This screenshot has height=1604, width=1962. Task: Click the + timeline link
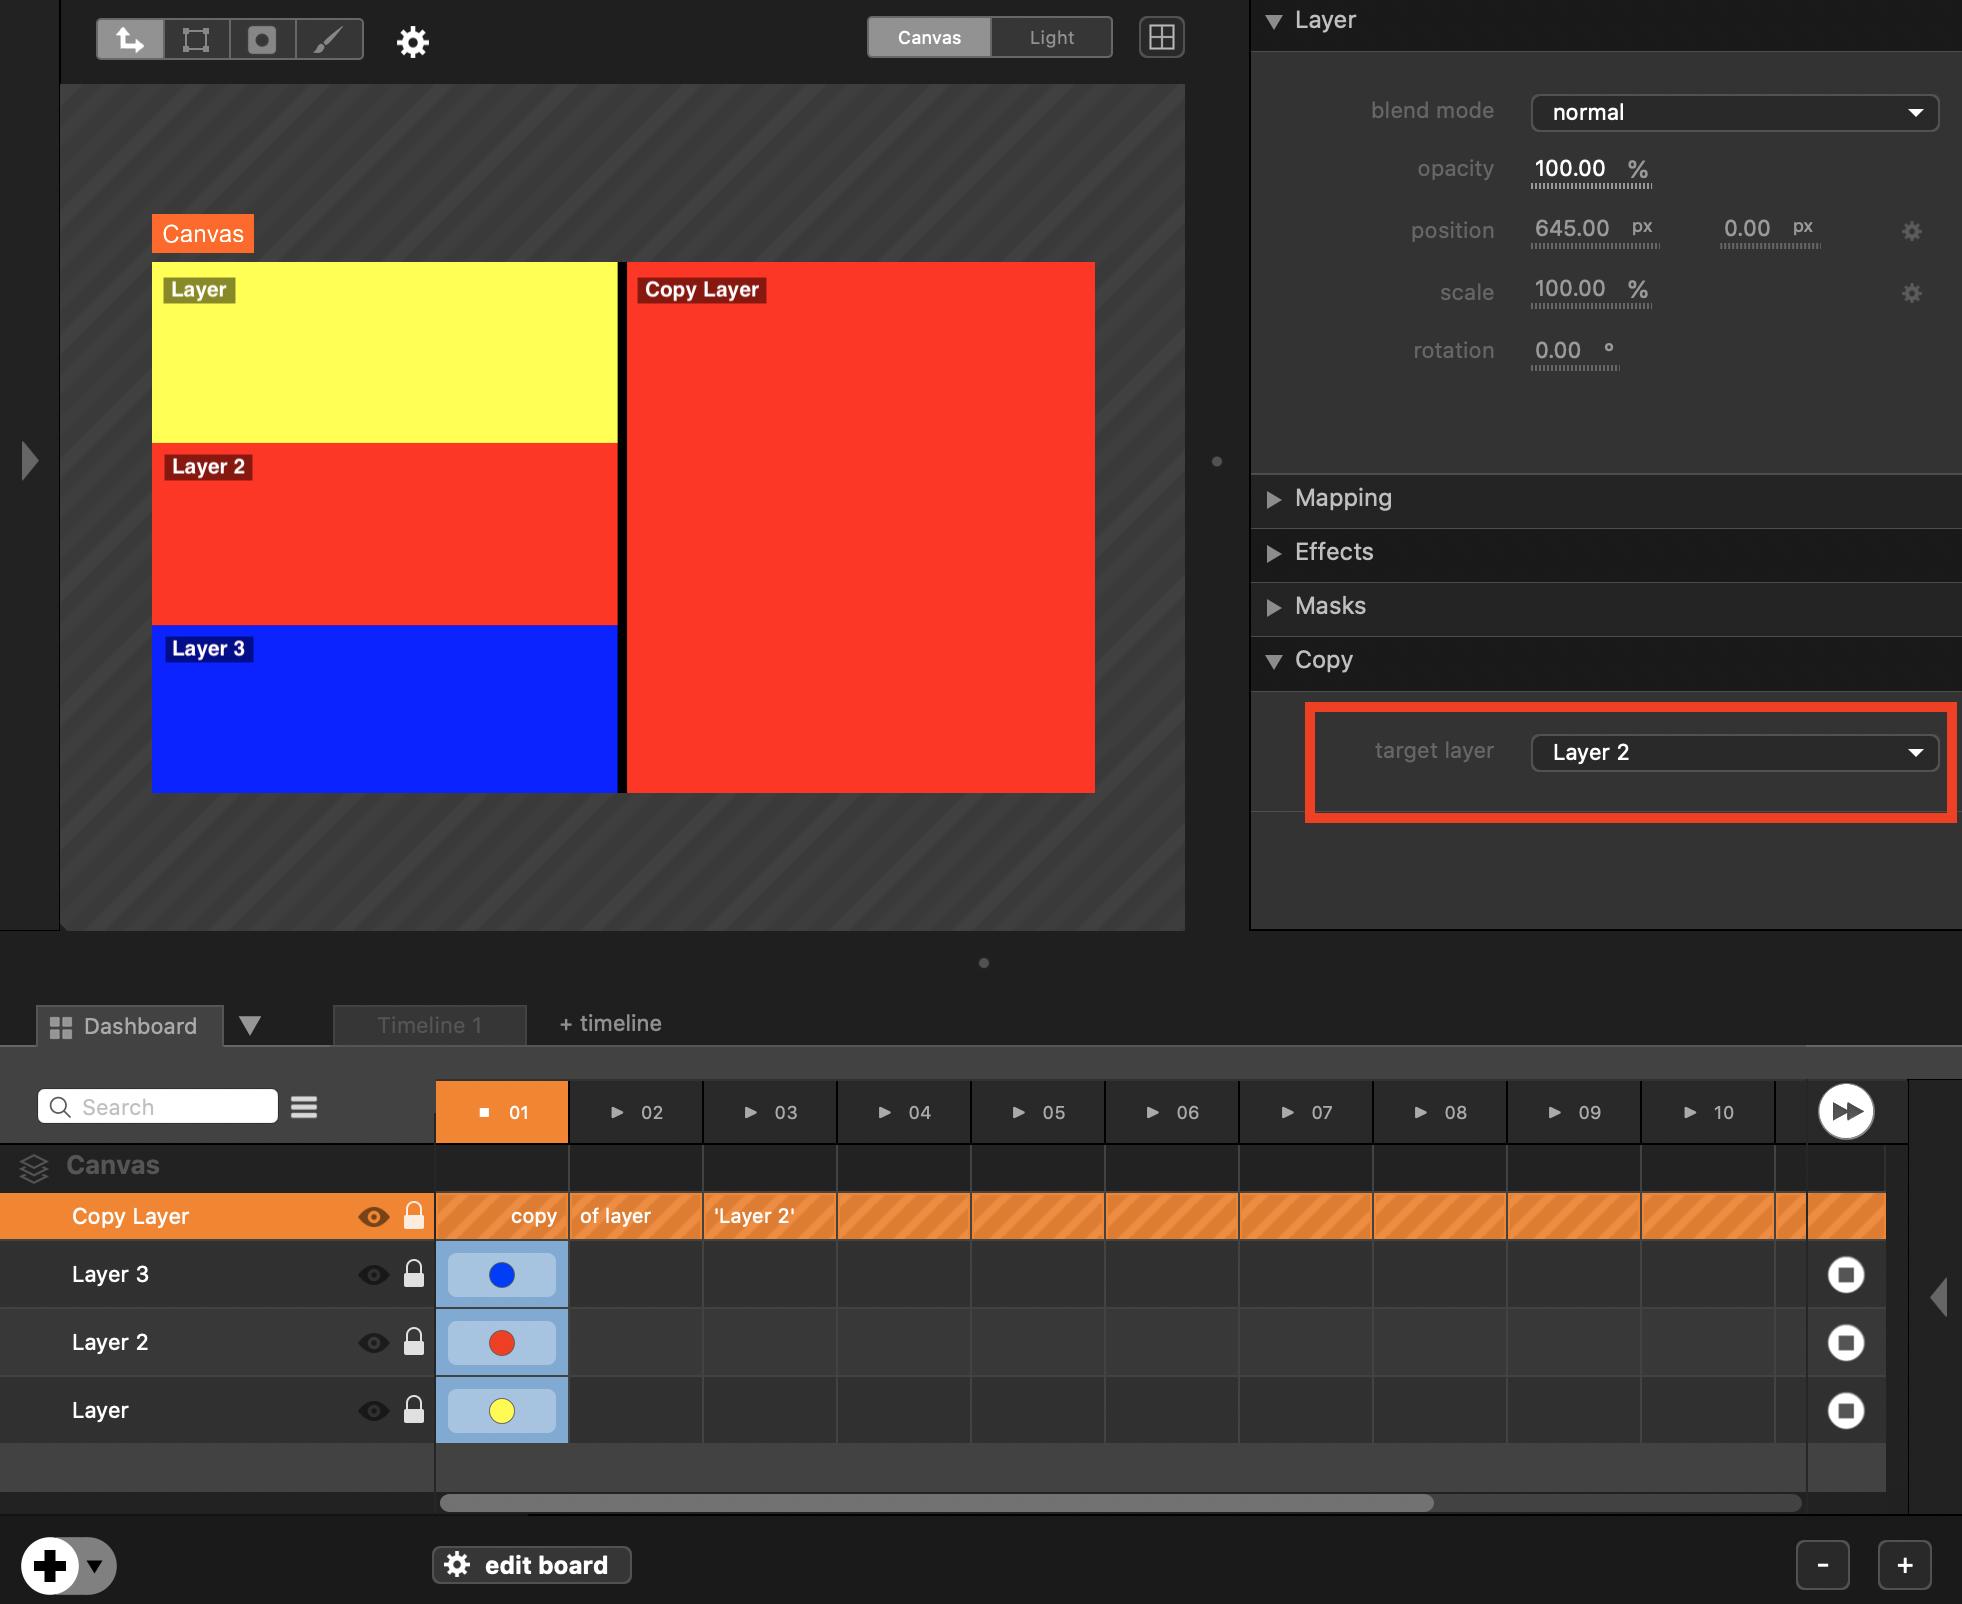(610, 1024)
